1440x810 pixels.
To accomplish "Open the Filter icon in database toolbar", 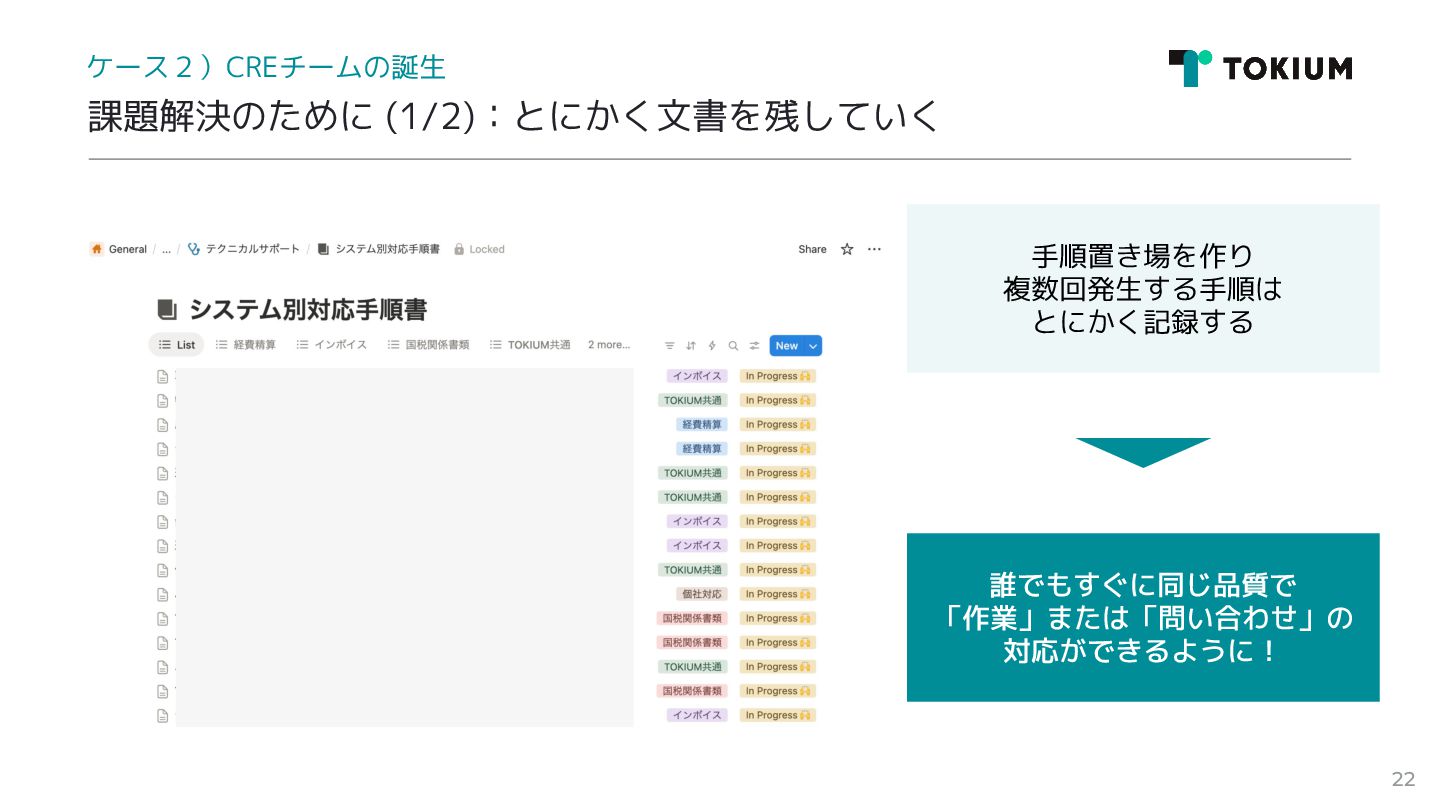I will (x=670, y=346).
